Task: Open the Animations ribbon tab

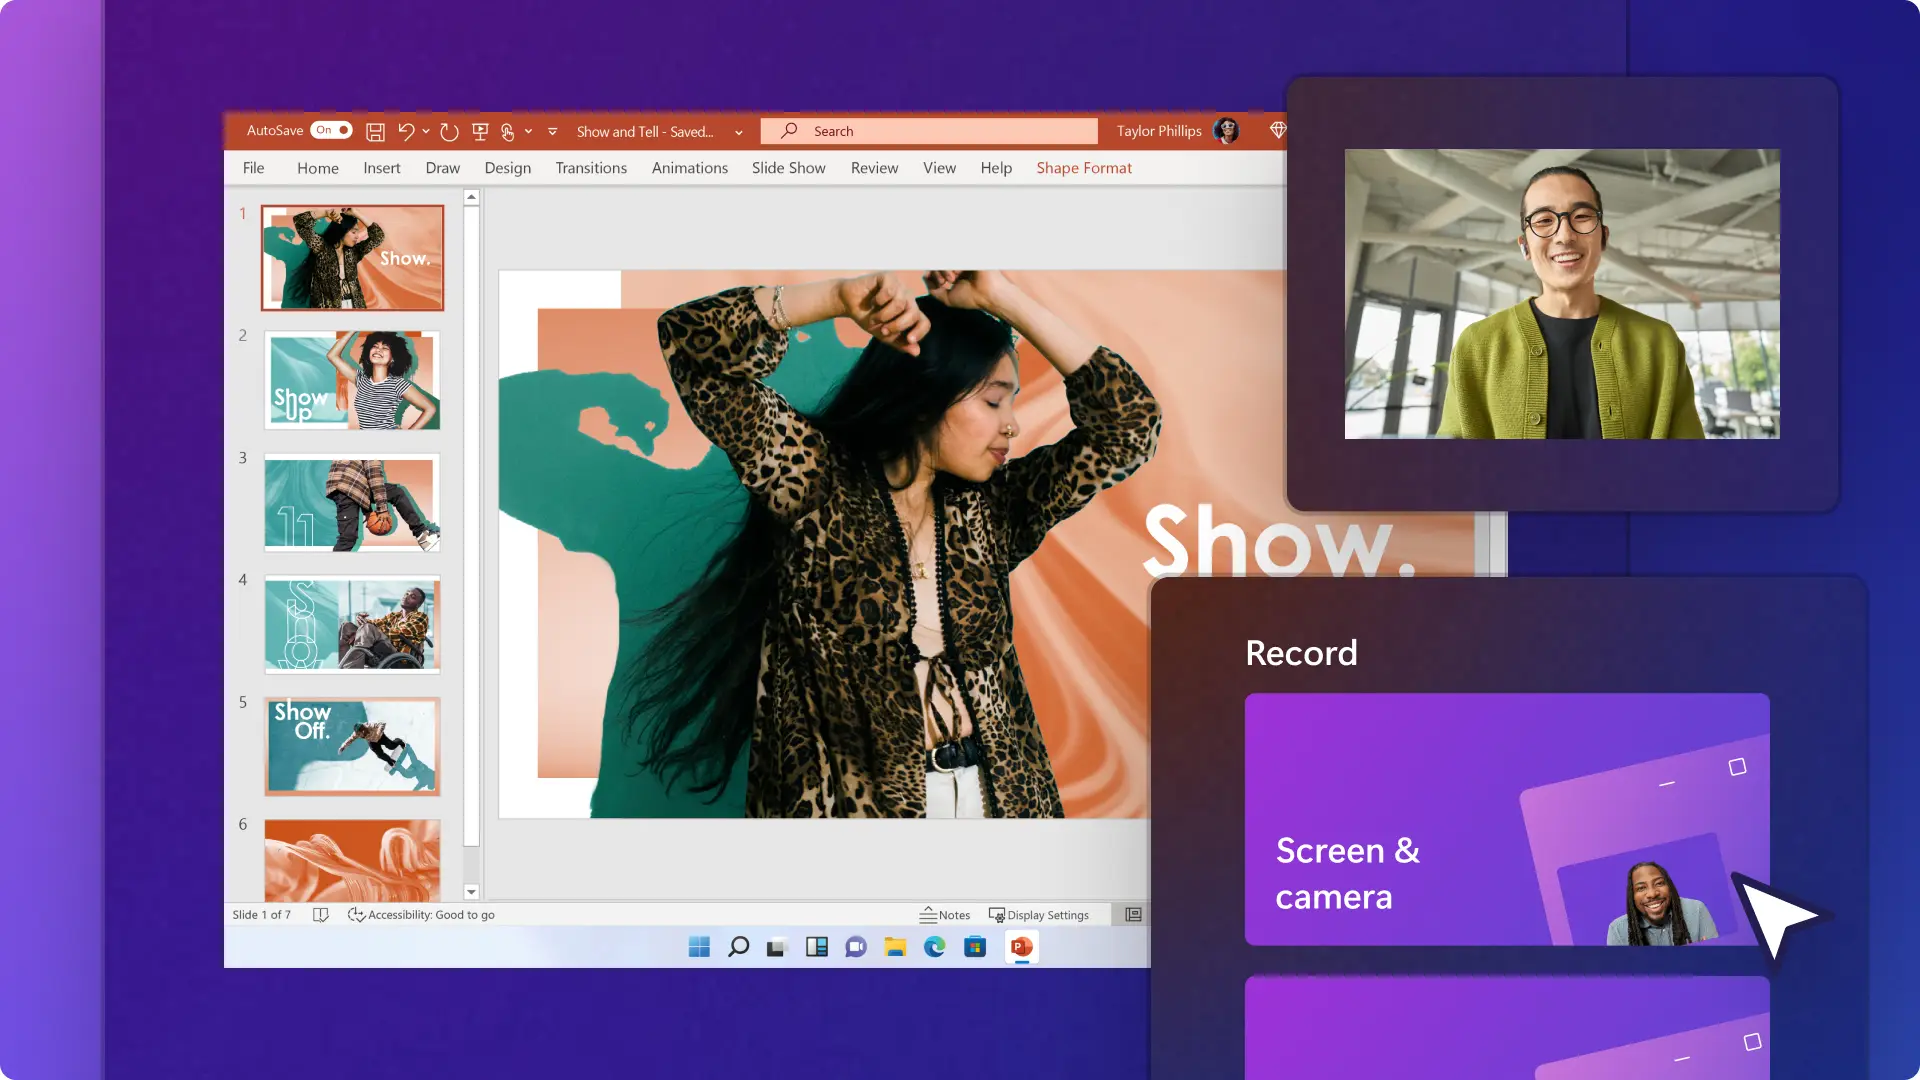Action: click(690, 167)
